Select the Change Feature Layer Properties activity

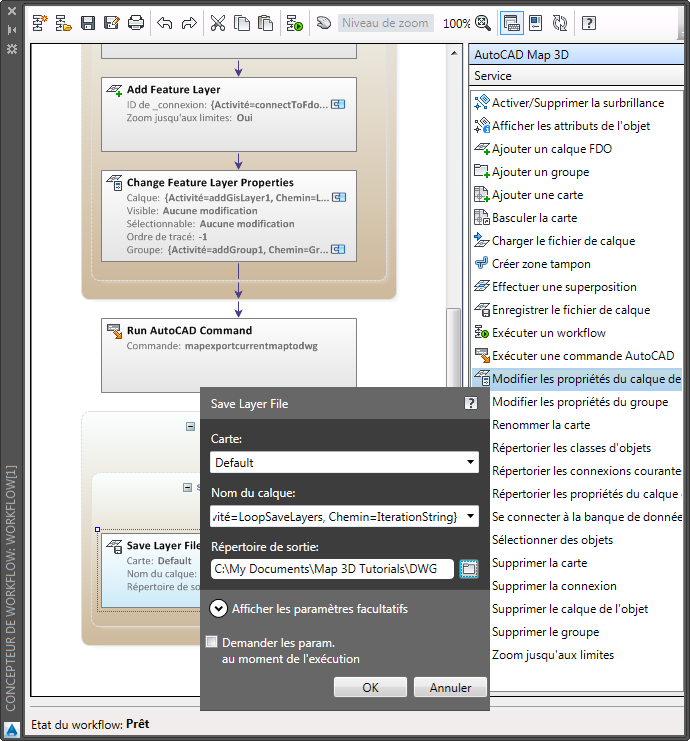tap(229, 216)
